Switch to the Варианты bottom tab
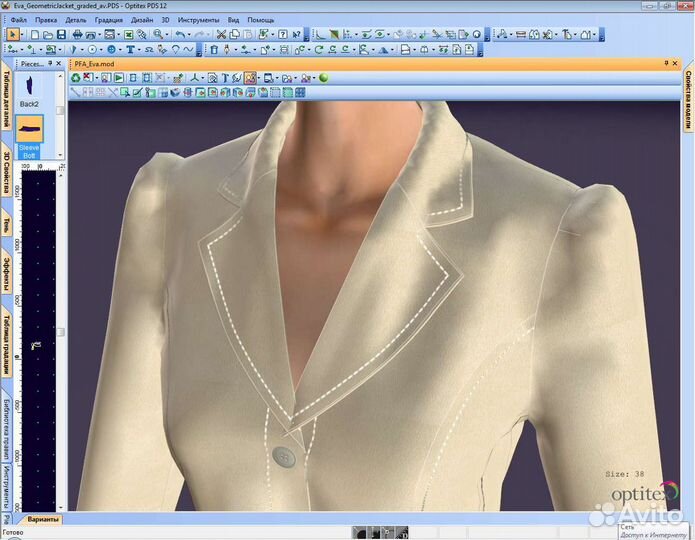 tap(43, 519)
